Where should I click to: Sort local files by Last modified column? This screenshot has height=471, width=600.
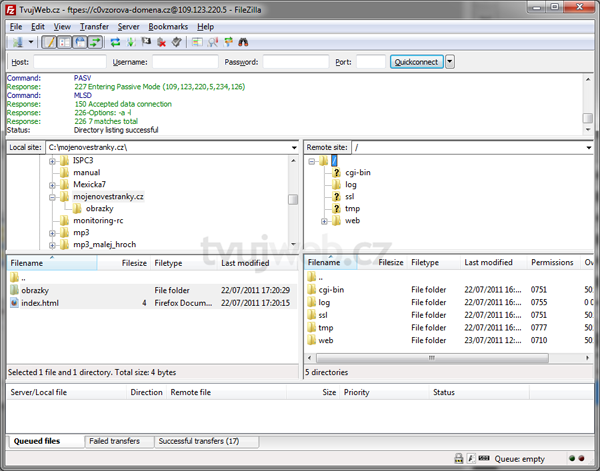(x=257, y=263)
